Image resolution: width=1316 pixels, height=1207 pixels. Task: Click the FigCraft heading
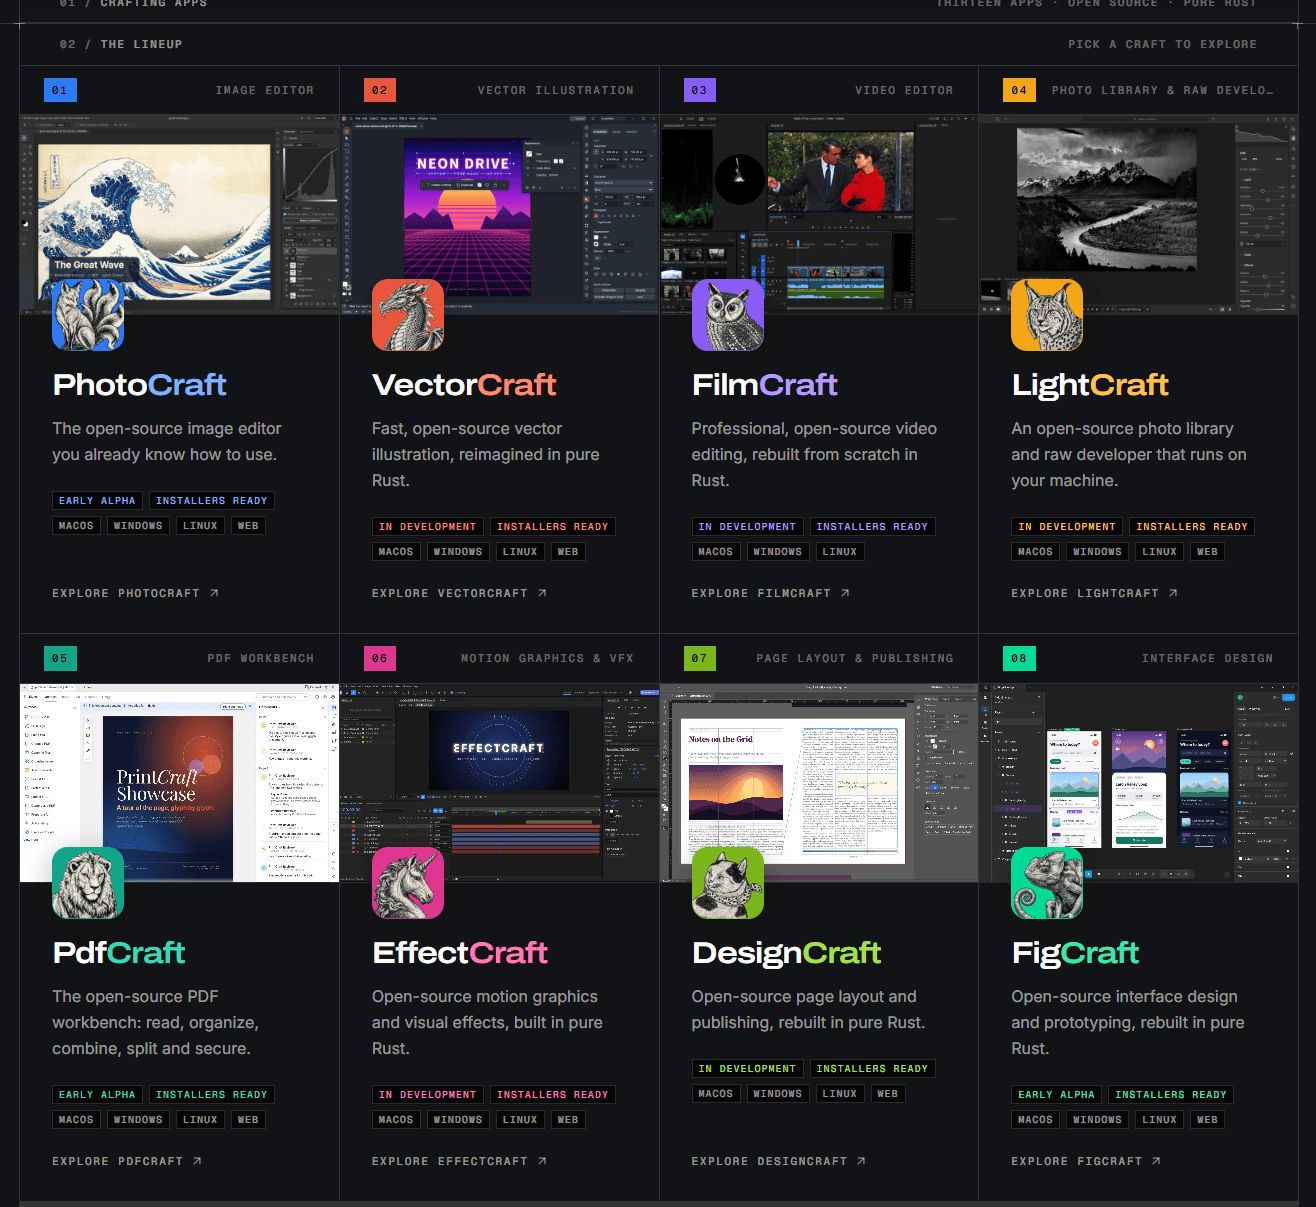[1076, 953]
